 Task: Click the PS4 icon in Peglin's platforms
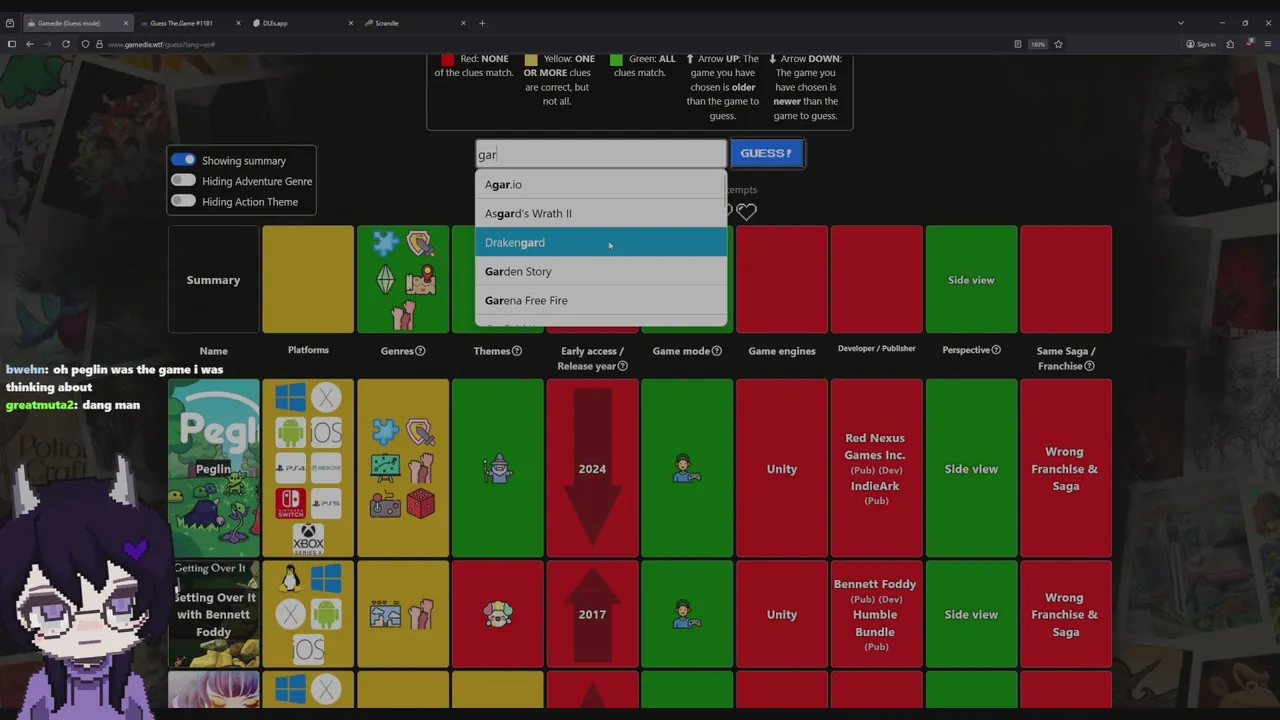coord(290,466)
